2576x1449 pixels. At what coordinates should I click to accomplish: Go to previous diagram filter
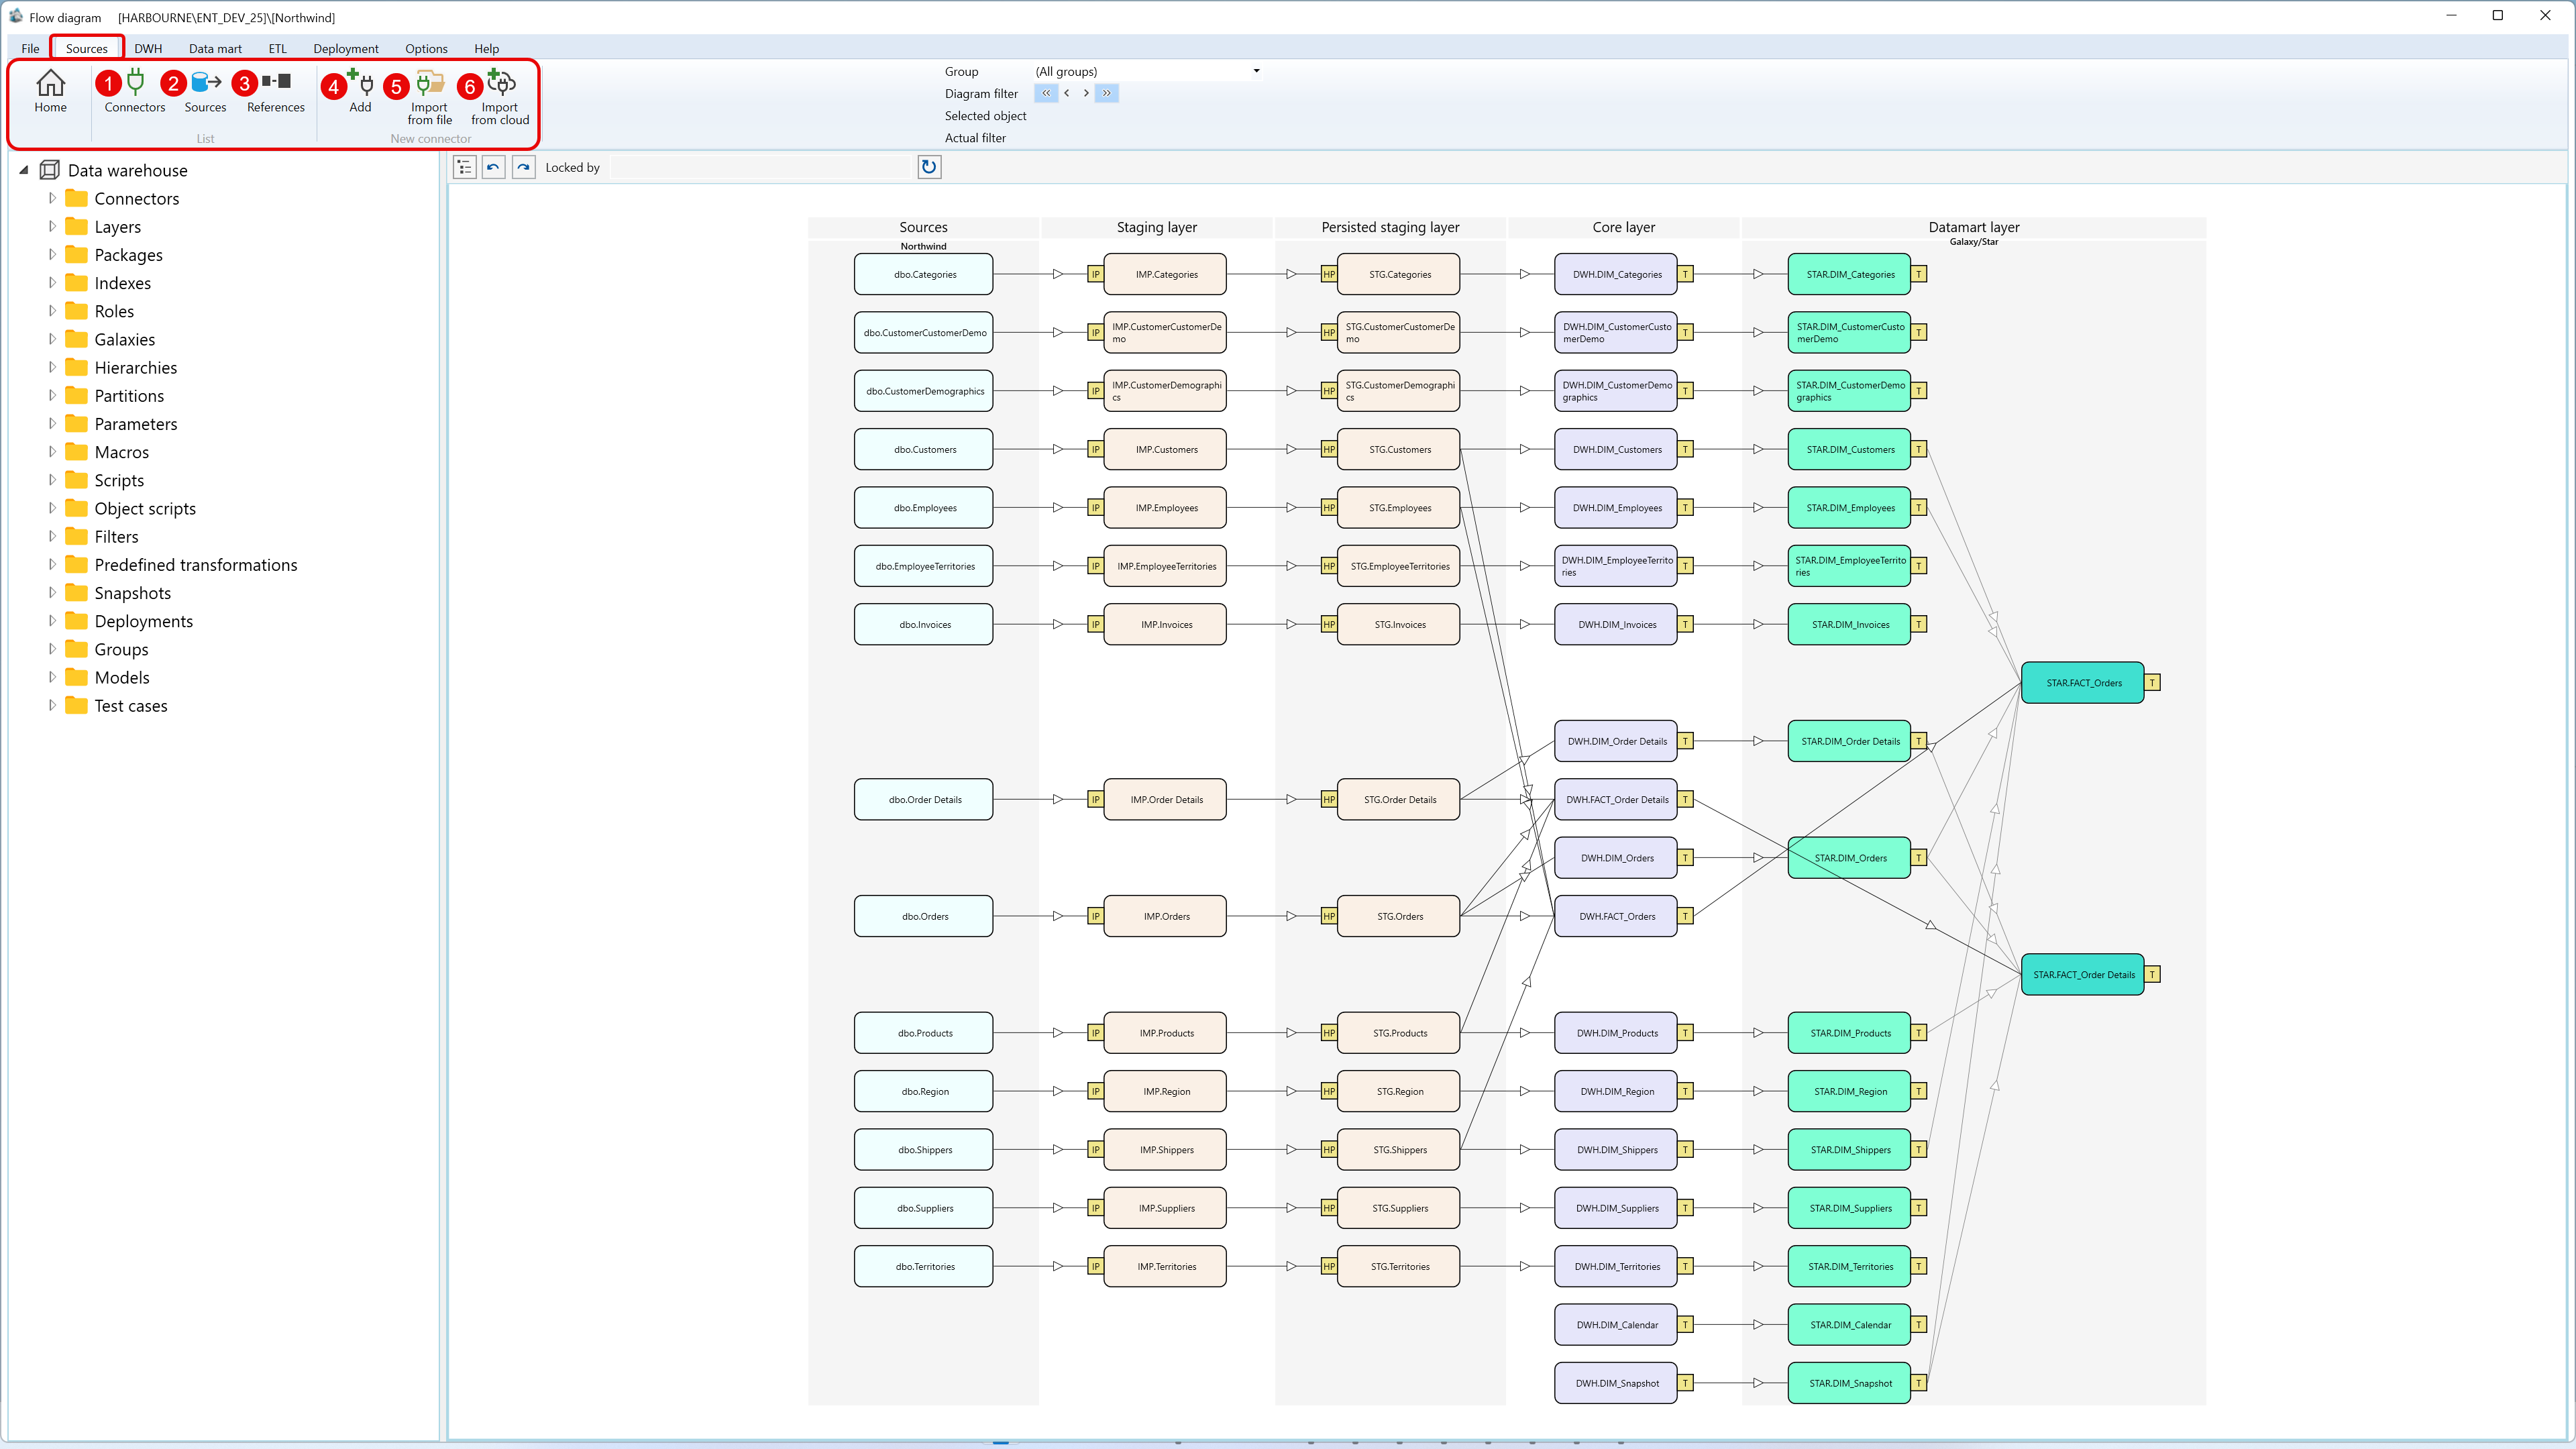1067,93
